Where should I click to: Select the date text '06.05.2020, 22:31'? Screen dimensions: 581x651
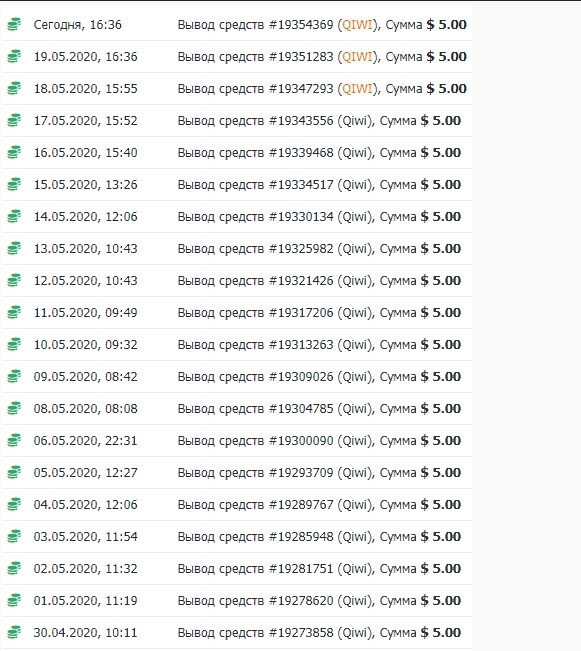click(86, 441)
